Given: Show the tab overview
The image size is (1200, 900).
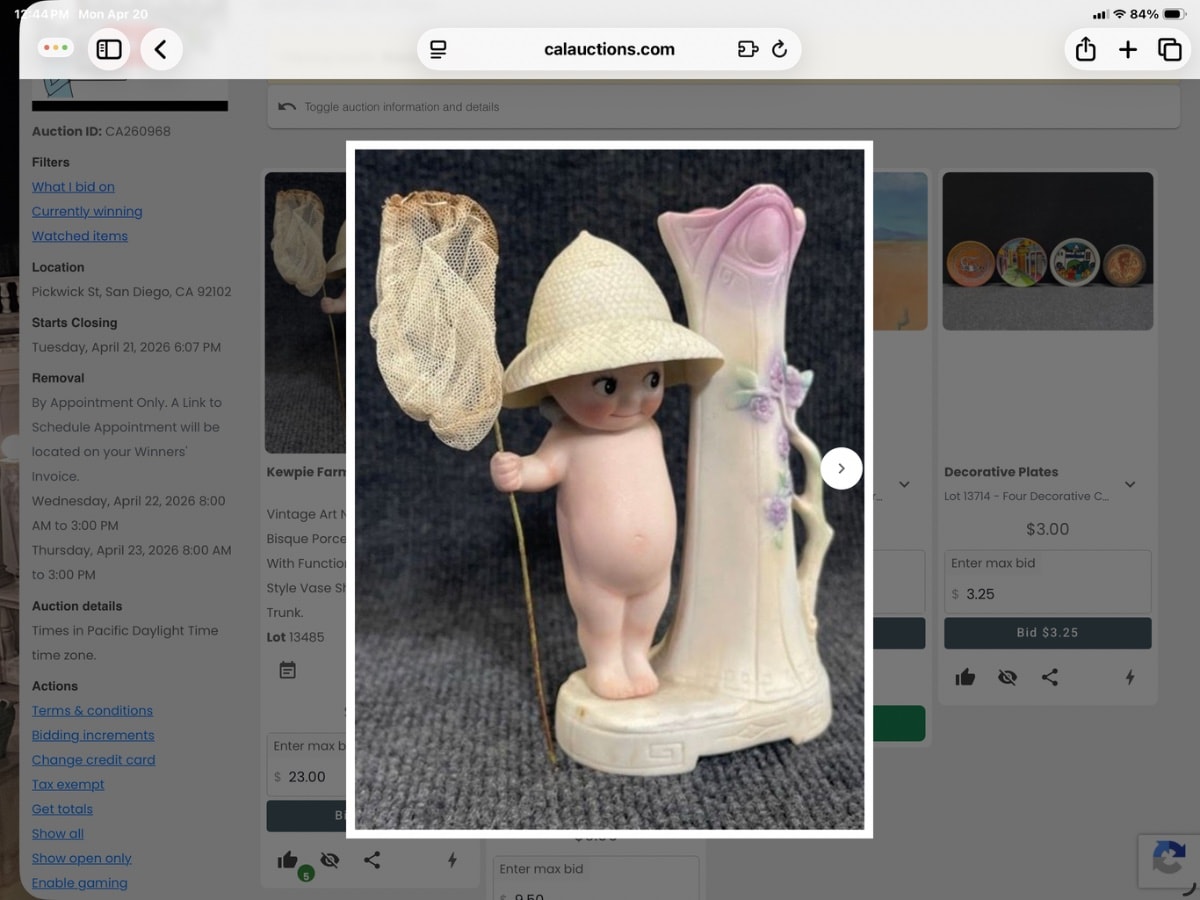Looking at the screenshot, I should [x=1169, y=49].
